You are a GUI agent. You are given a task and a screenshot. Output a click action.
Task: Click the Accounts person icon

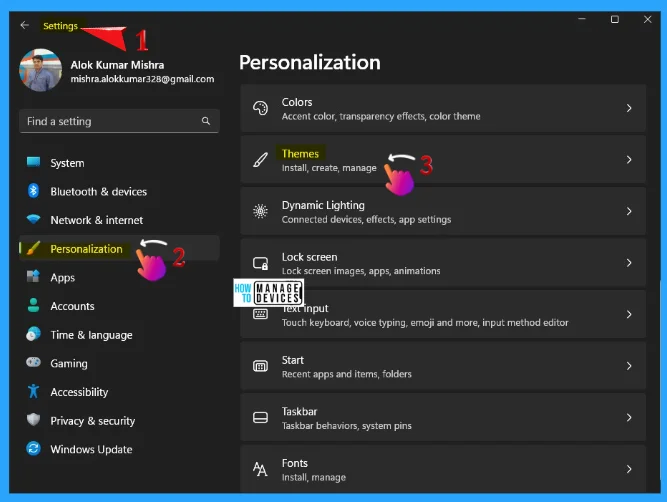point(33,305)
